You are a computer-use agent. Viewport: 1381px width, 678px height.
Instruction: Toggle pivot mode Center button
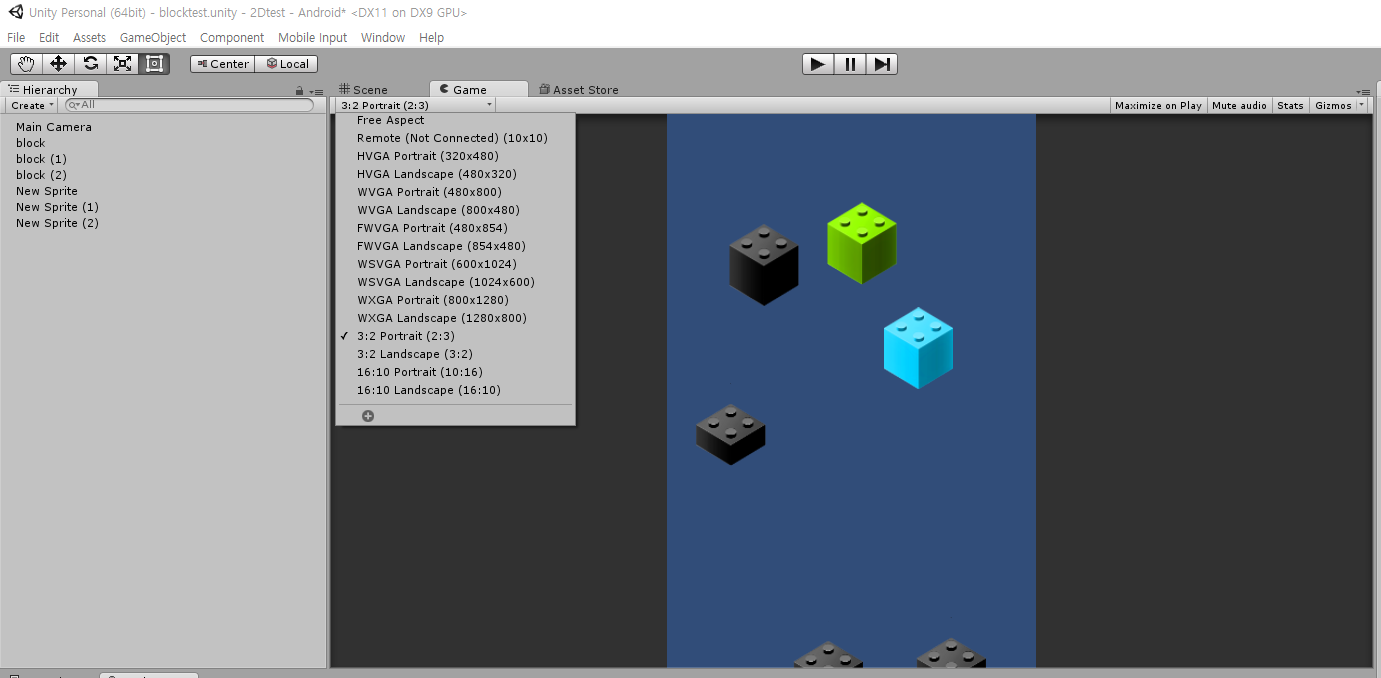(222, 64)
